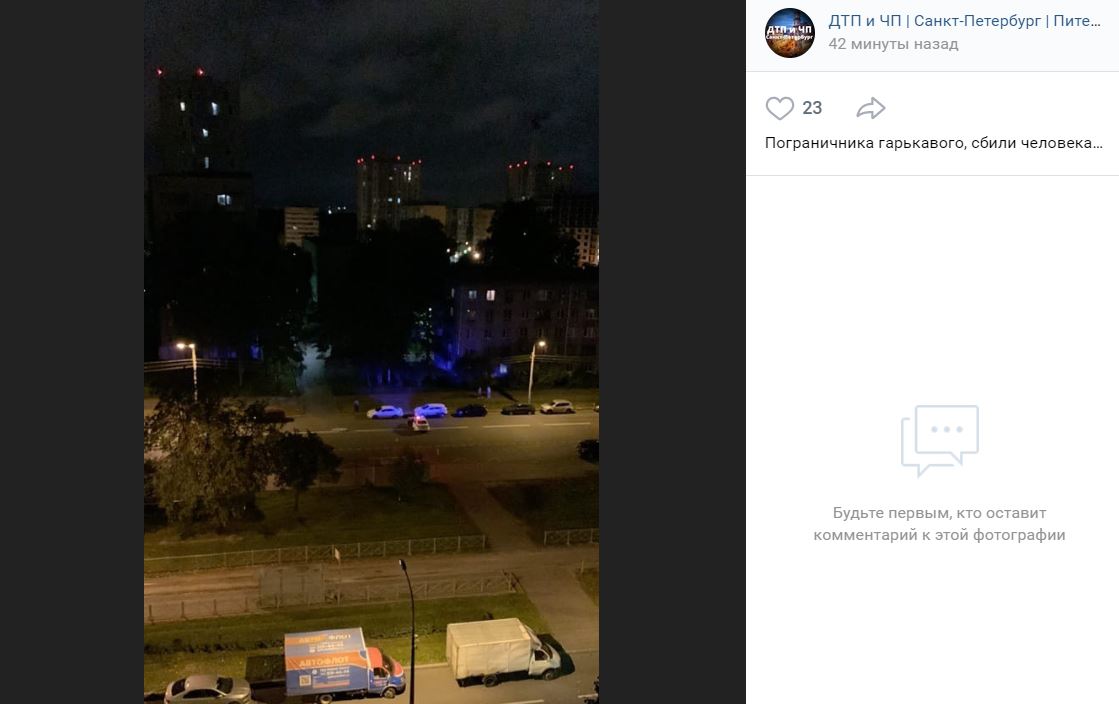Click the street lamp right of the parked cars
The image size is (1119, 704).
(x=535, y=371)
